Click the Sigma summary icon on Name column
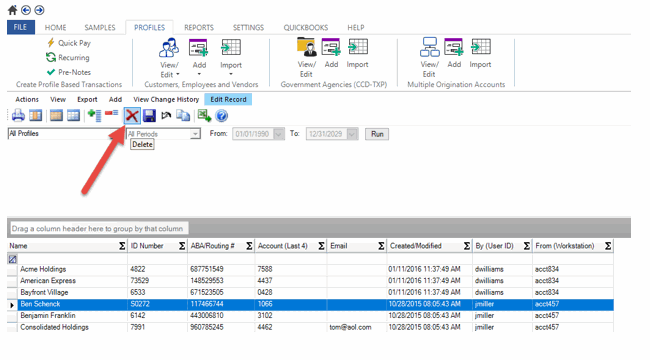 [x=122, y=246]
